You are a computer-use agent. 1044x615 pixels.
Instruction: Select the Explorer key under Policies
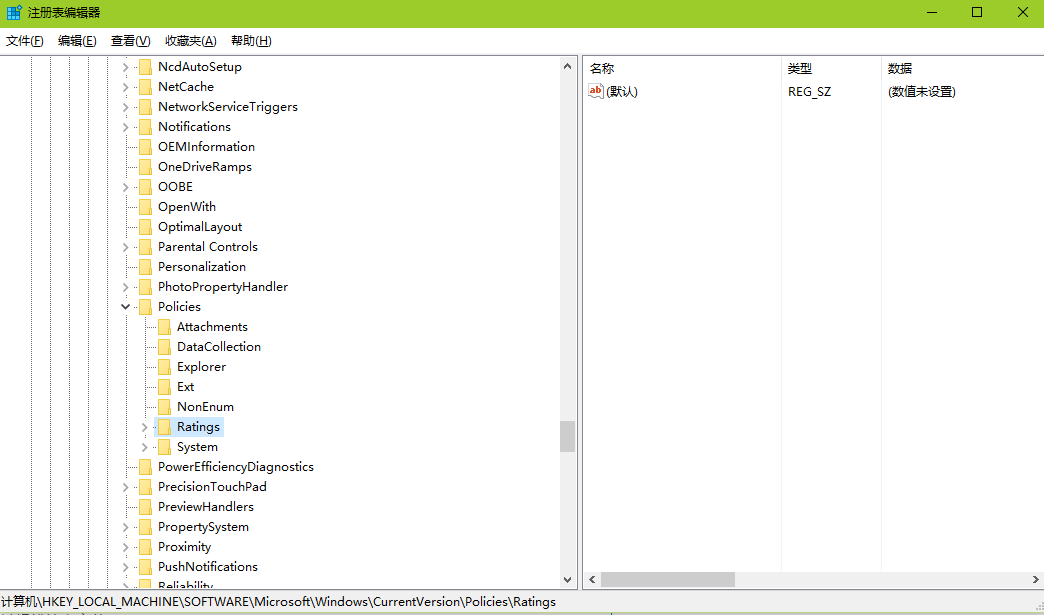point(201,367)
